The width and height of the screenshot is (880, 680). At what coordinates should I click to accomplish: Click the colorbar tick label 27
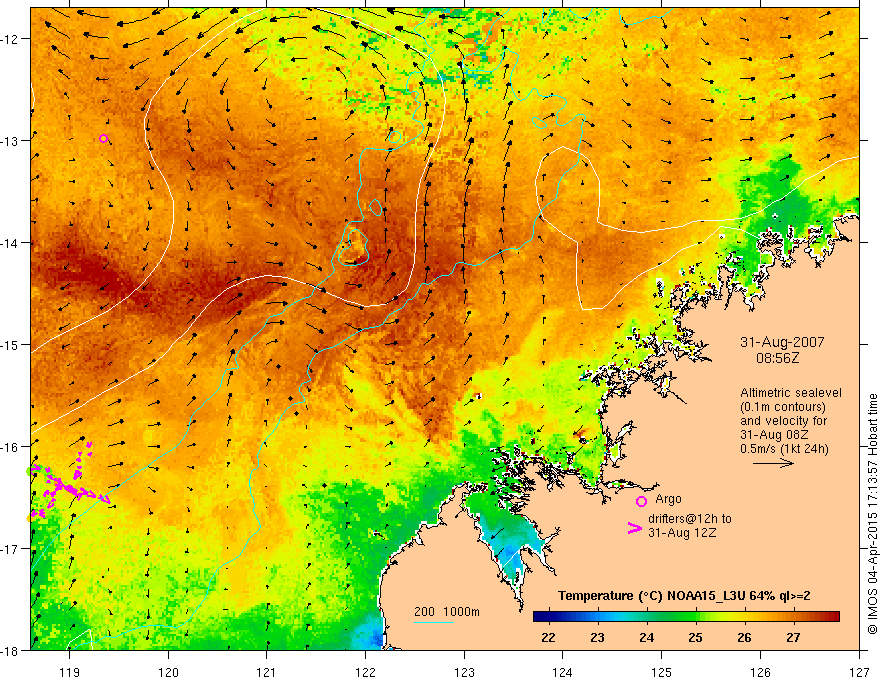click(793, 637)
